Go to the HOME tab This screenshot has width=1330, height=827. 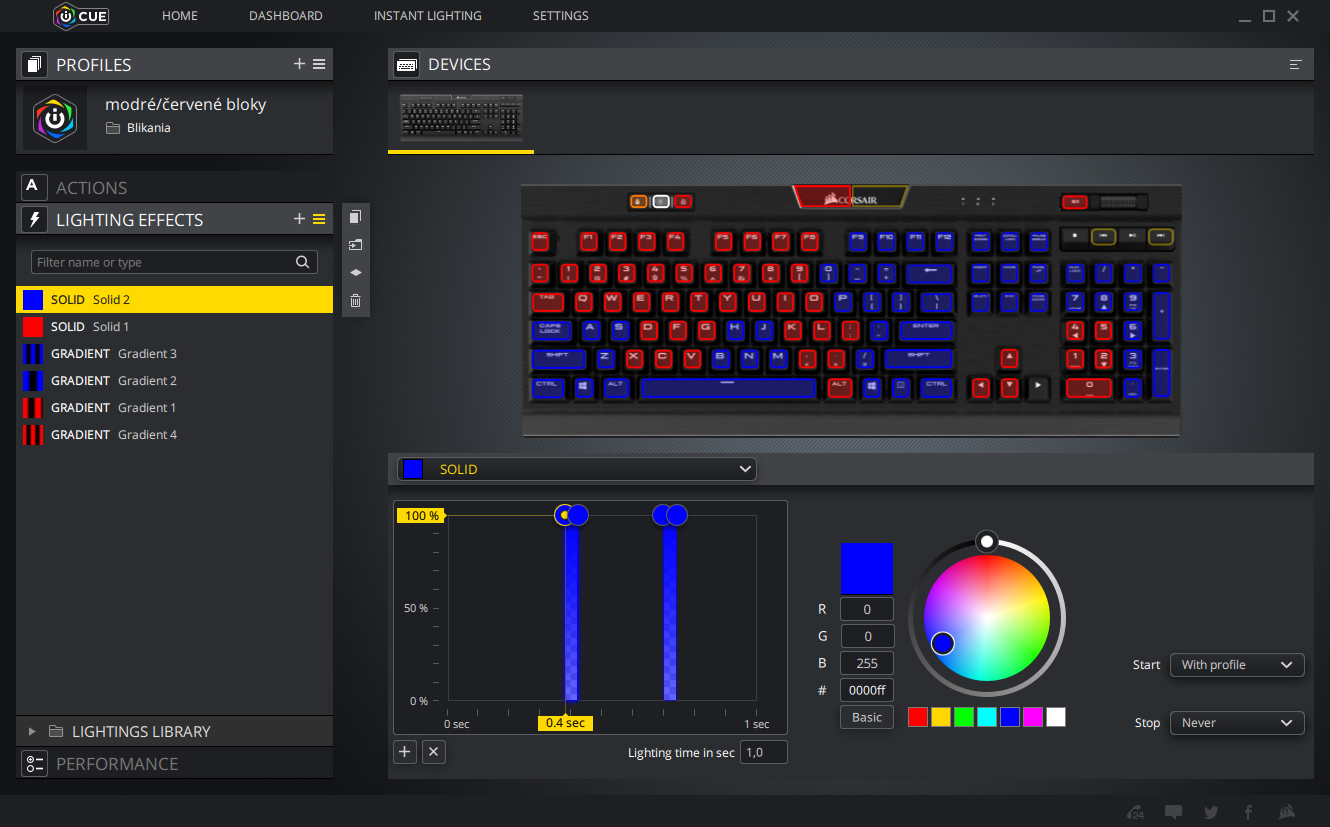[x=180, y=16]
